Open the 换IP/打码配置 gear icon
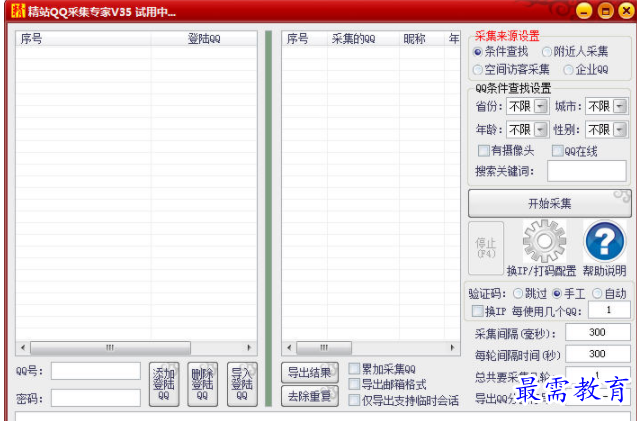This screenshot has width=637, height=421. point(544,241)
